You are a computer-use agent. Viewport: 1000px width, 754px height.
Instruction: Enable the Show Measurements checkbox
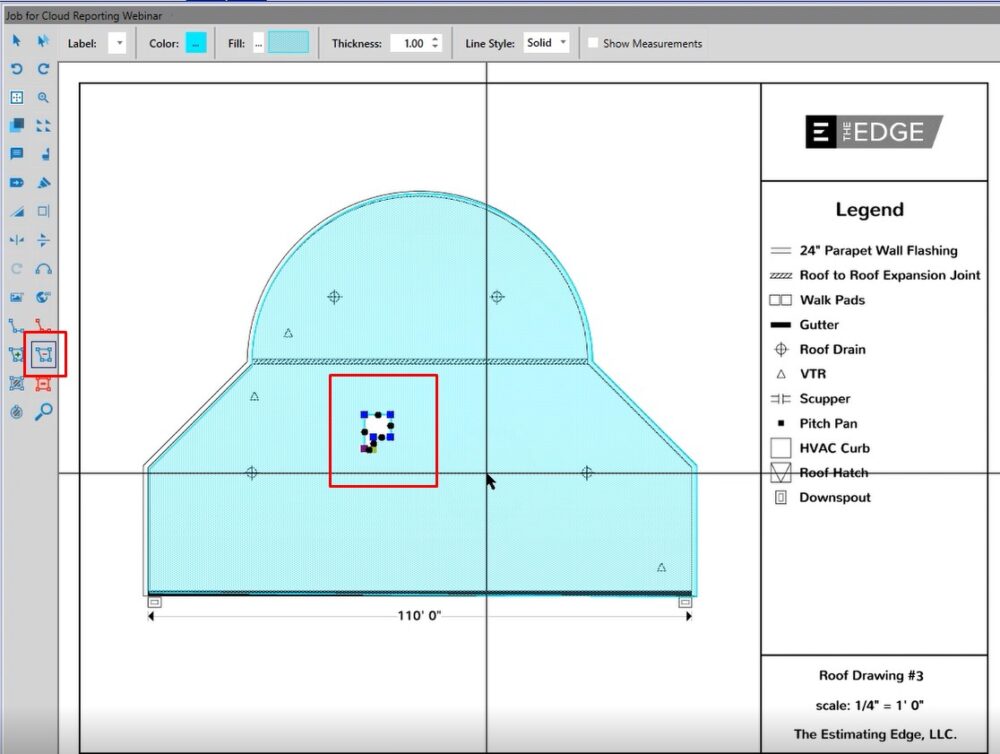(594, 43)
